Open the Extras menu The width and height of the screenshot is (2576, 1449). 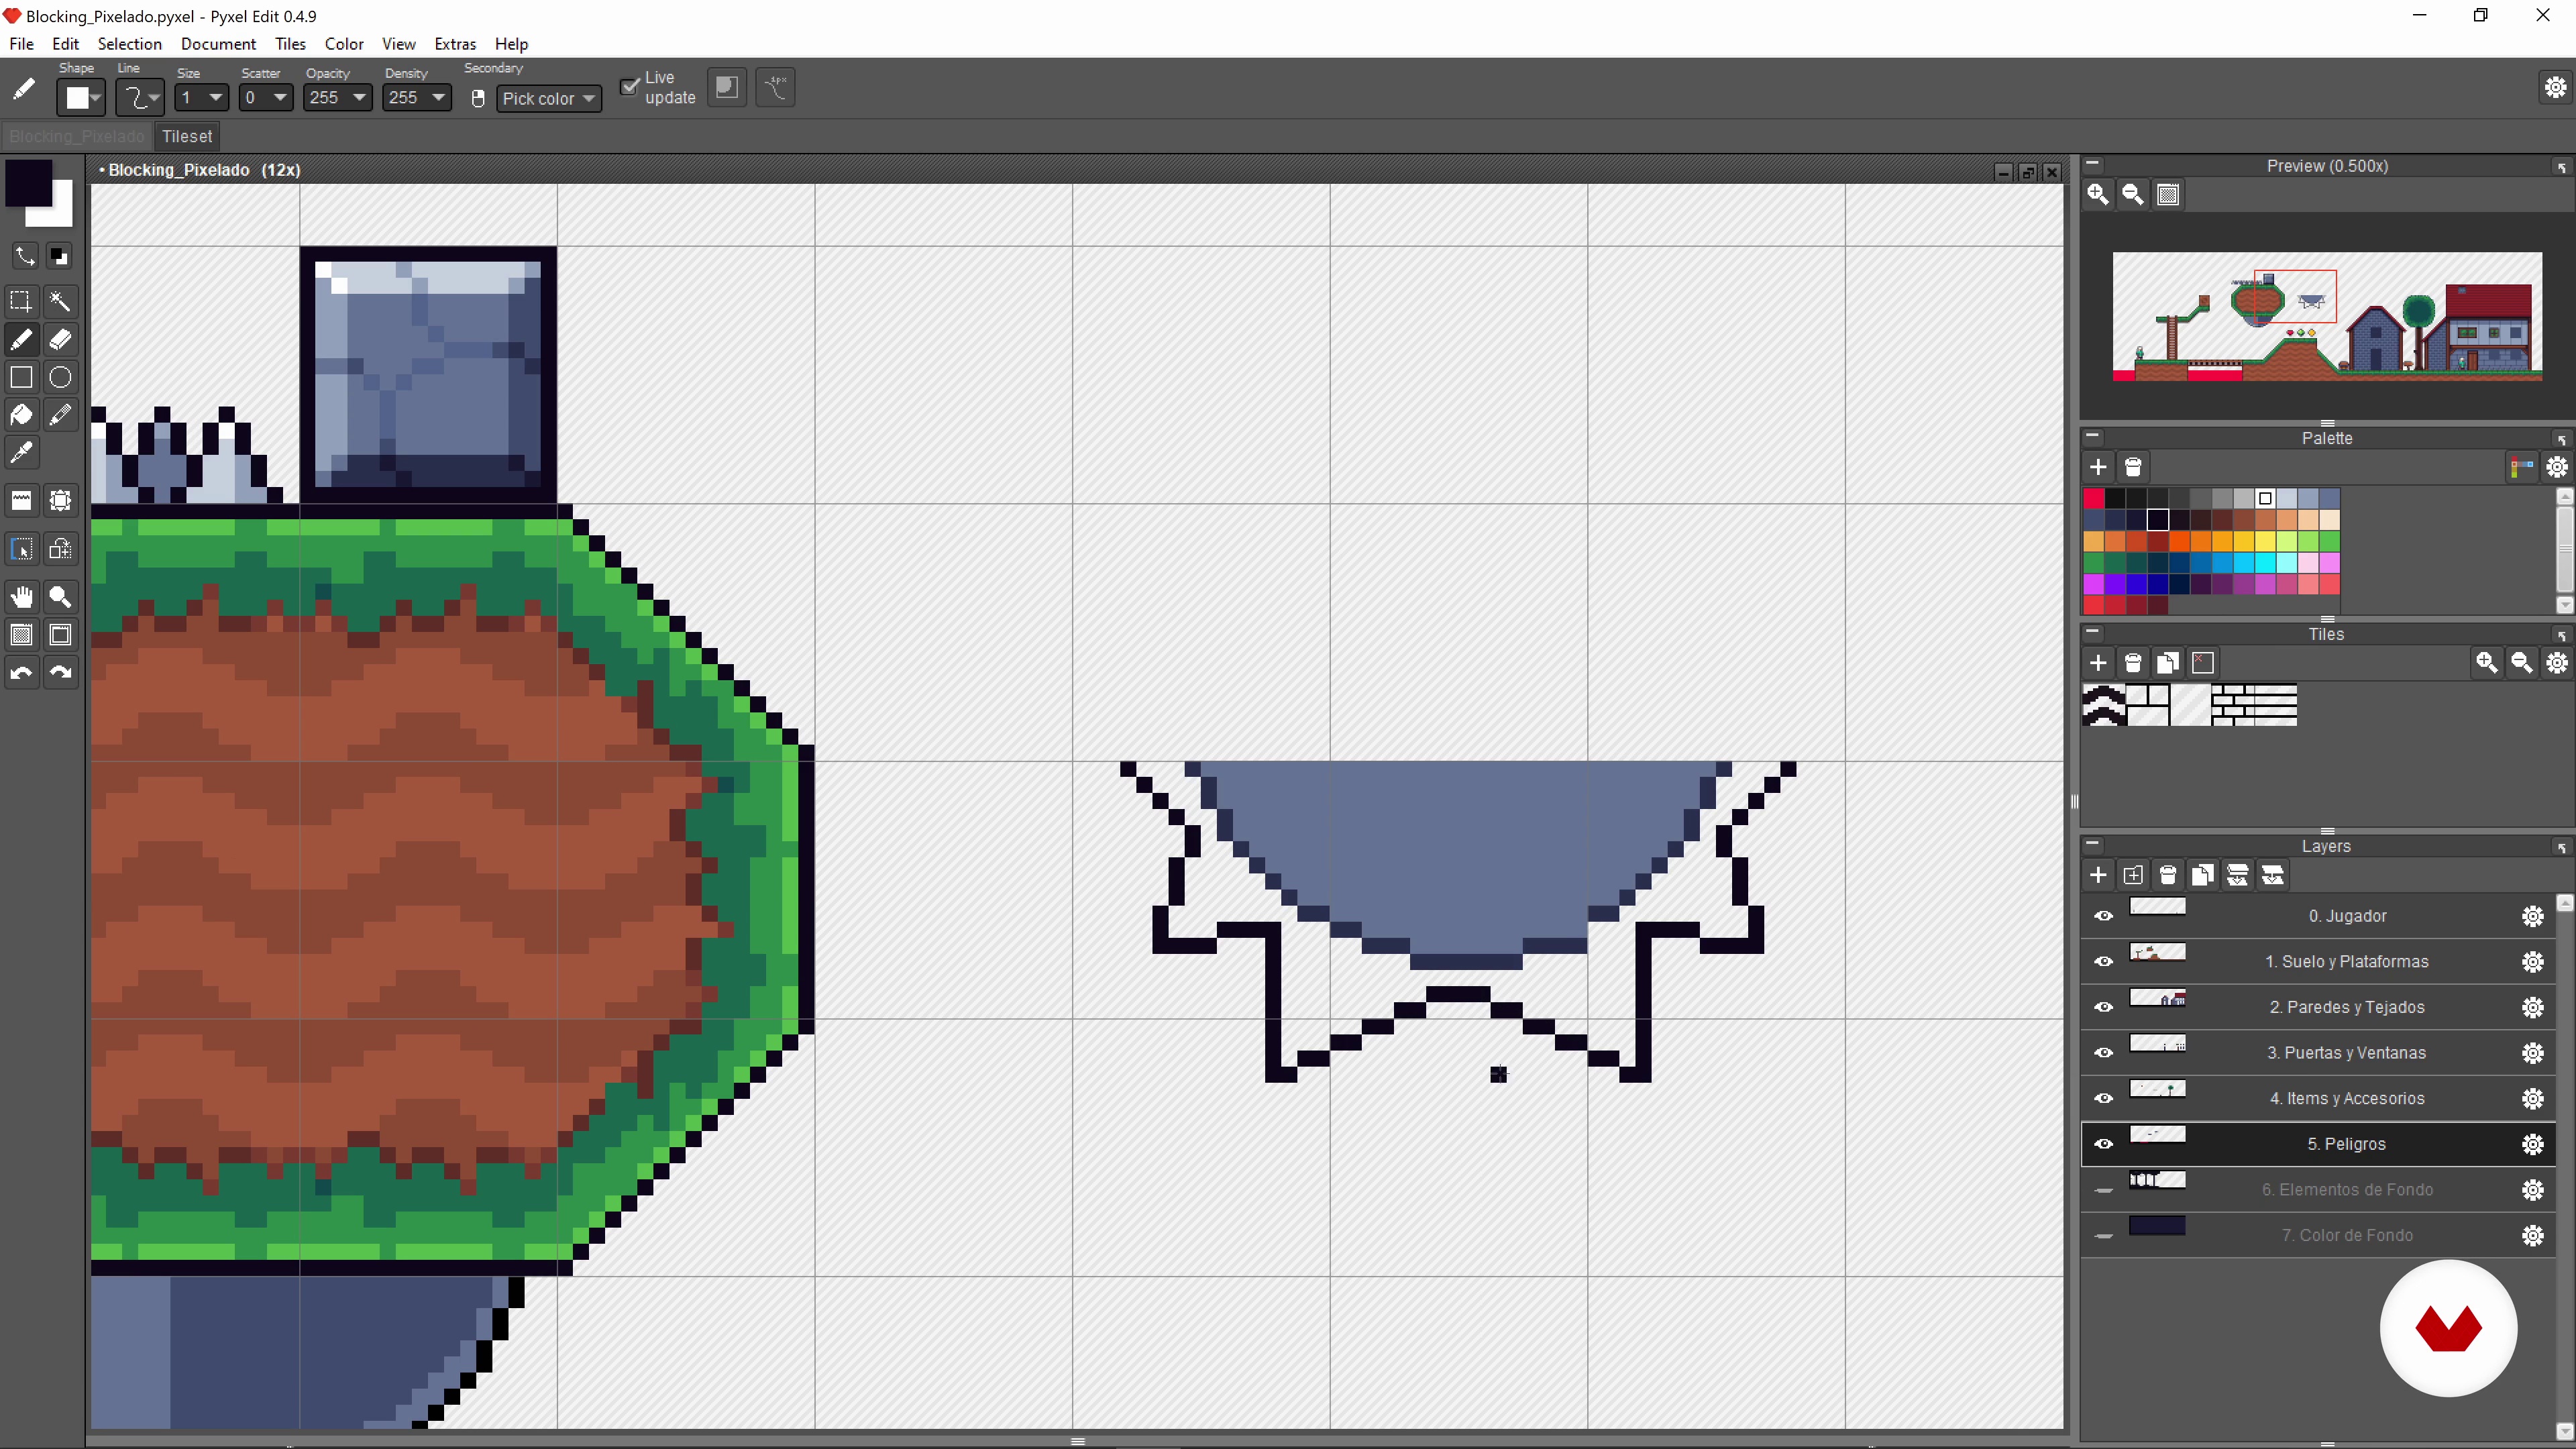(x=455, y=44)
